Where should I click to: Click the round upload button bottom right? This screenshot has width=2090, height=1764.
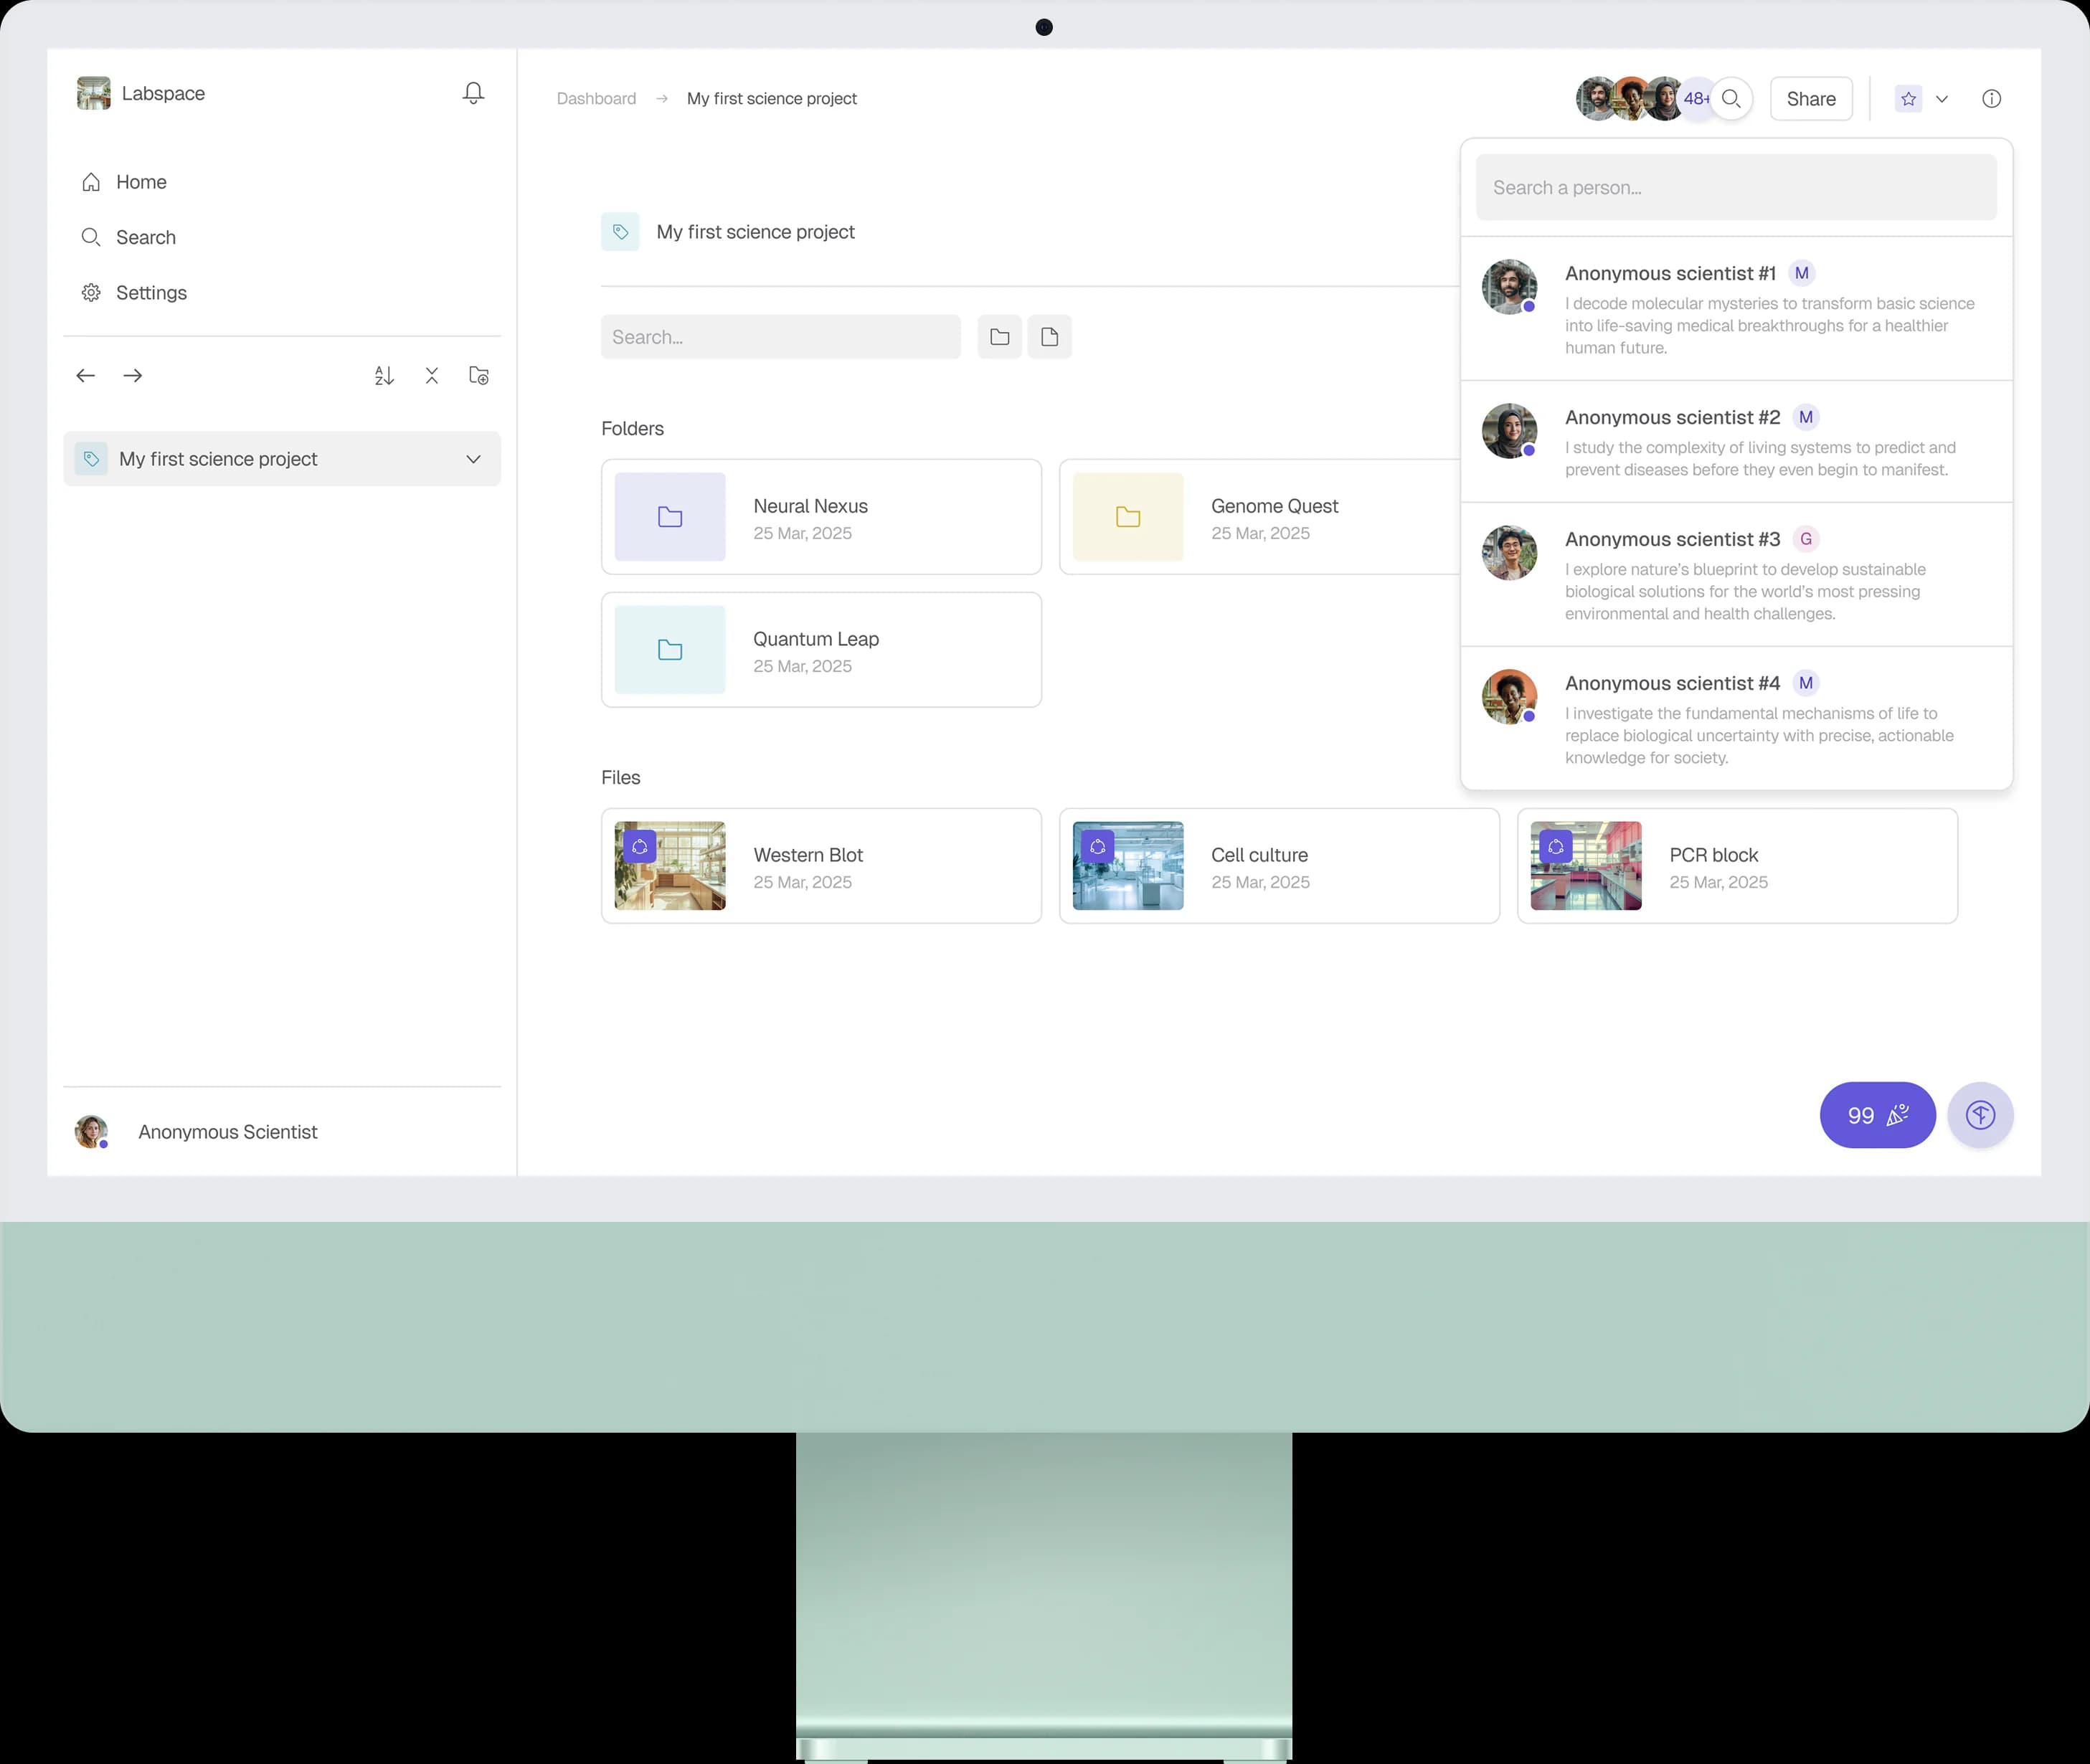coord(1980,1115)
